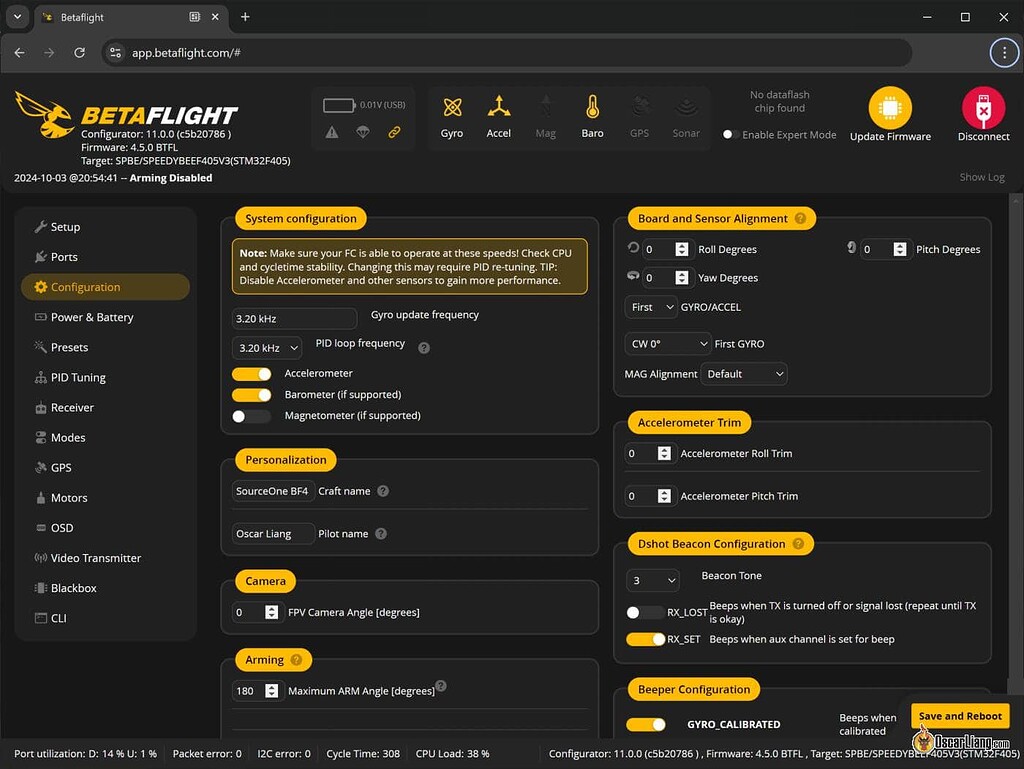1024x769 pixels.
Task: Adjust Yaw Degrees stepper
Action: (682, 278)
